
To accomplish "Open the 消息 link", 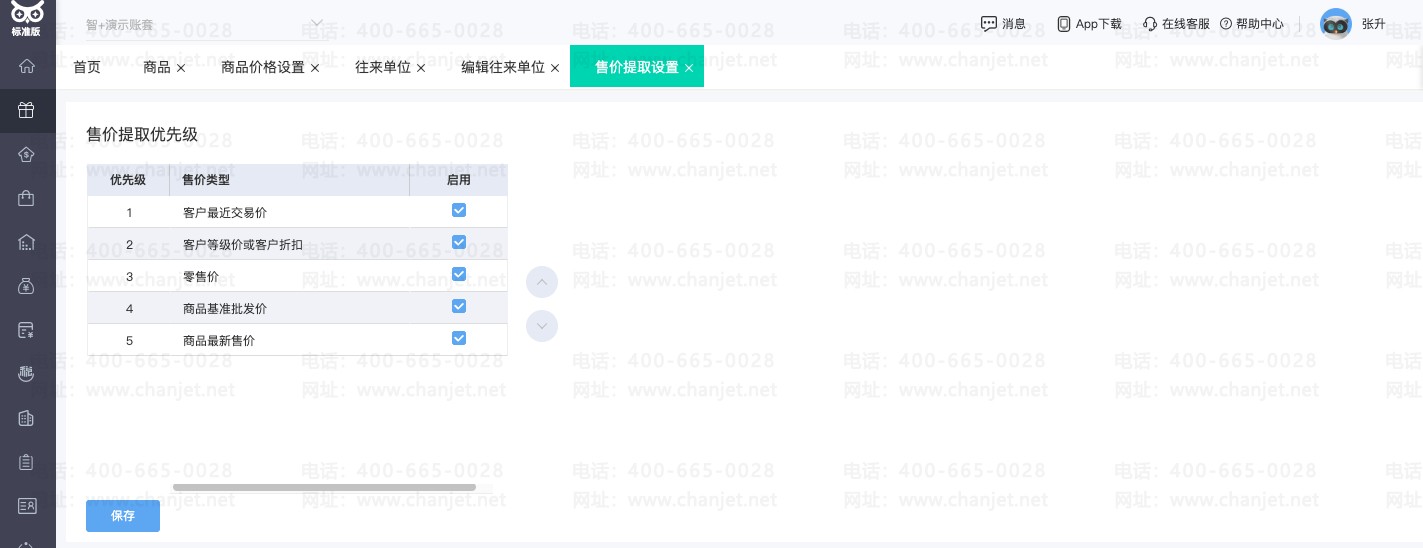I will [x=1014, y=23].
